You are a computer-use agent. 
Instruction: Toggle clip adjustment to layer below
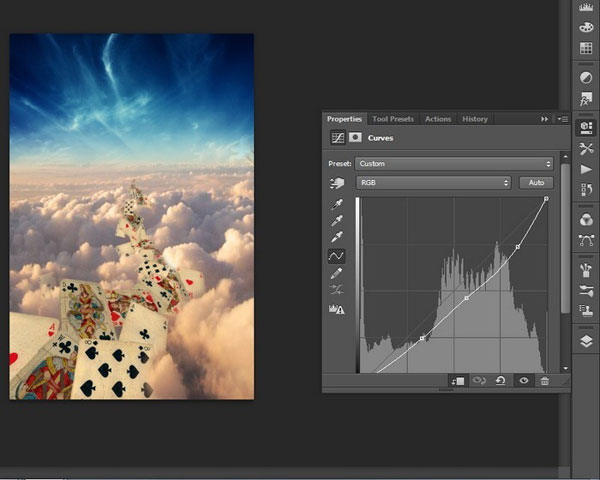[x=458, y=381]
